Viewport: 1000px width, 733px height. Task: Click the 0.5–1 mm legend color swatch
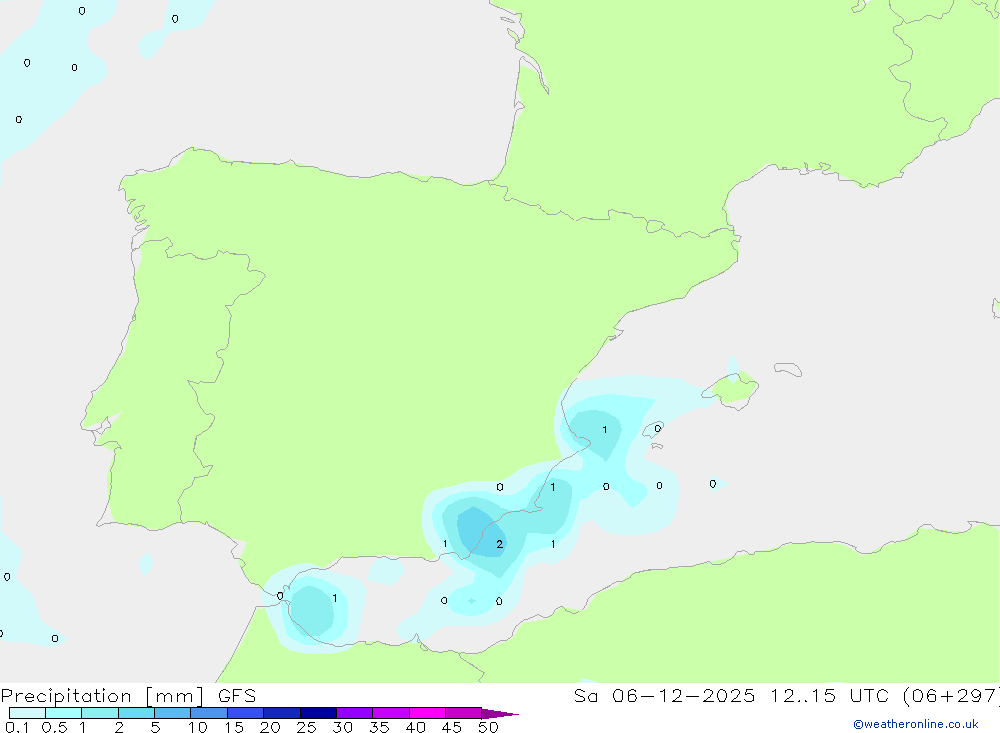(64, 713)
